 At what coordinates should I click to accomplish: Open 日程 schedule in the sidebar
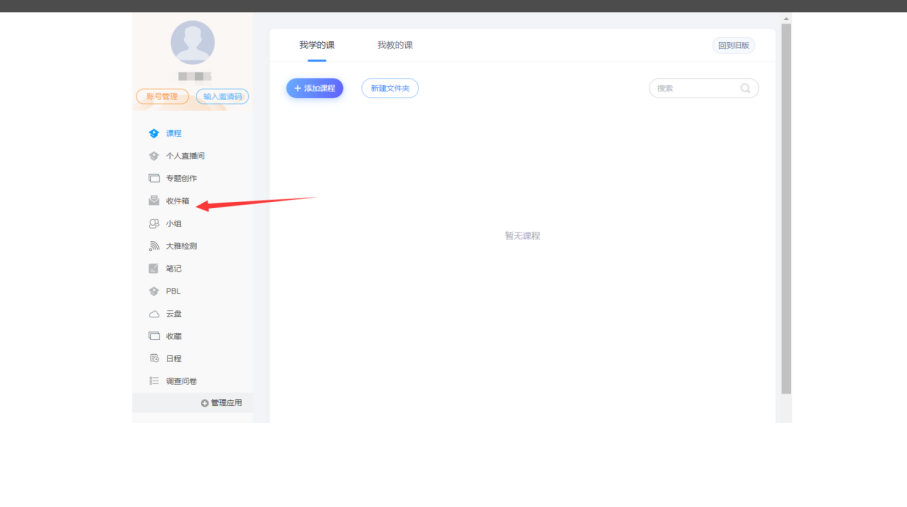click(172, 358)
